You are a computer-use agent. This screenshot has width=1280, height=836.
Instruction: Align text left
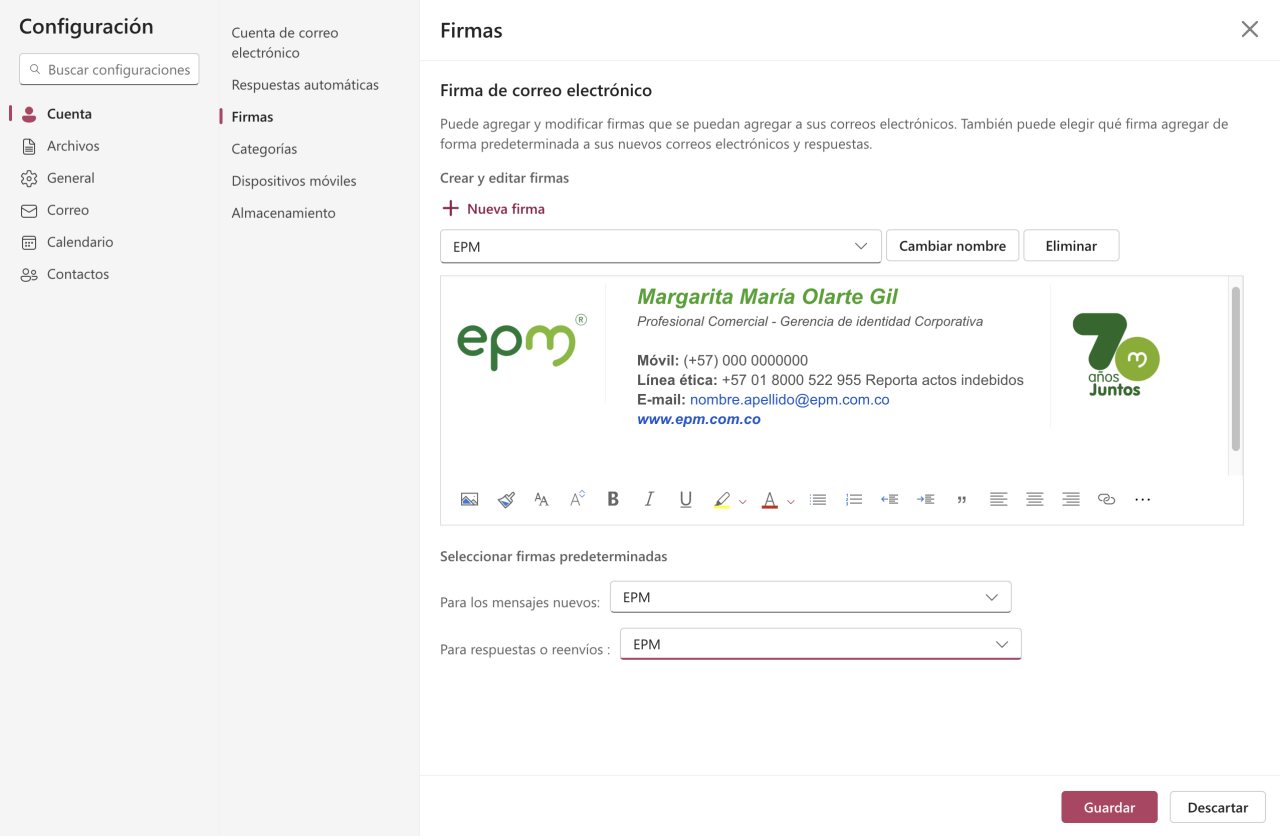998,499
